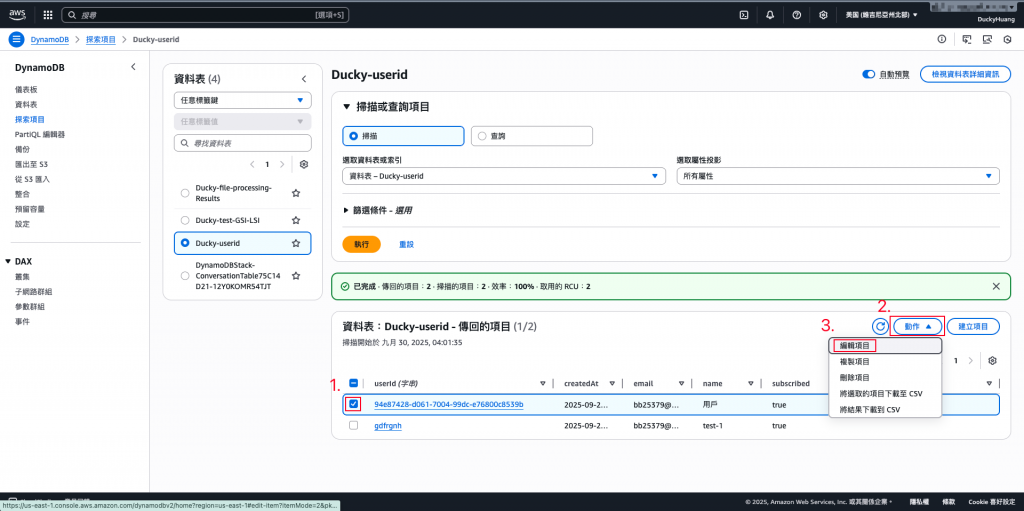Toggle the blue hamburger navigation menu
This screenshot has height=511, width=1024.
point(16,39)
